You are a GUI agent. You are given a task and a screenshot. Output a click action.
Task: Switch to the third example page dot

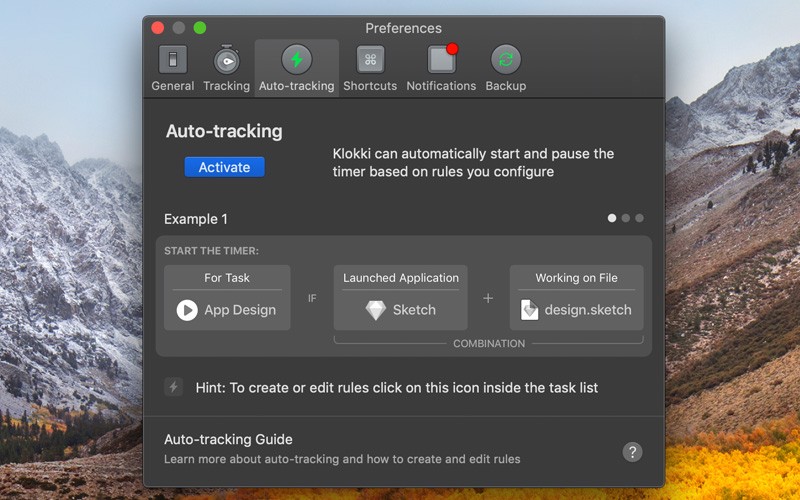639,218
